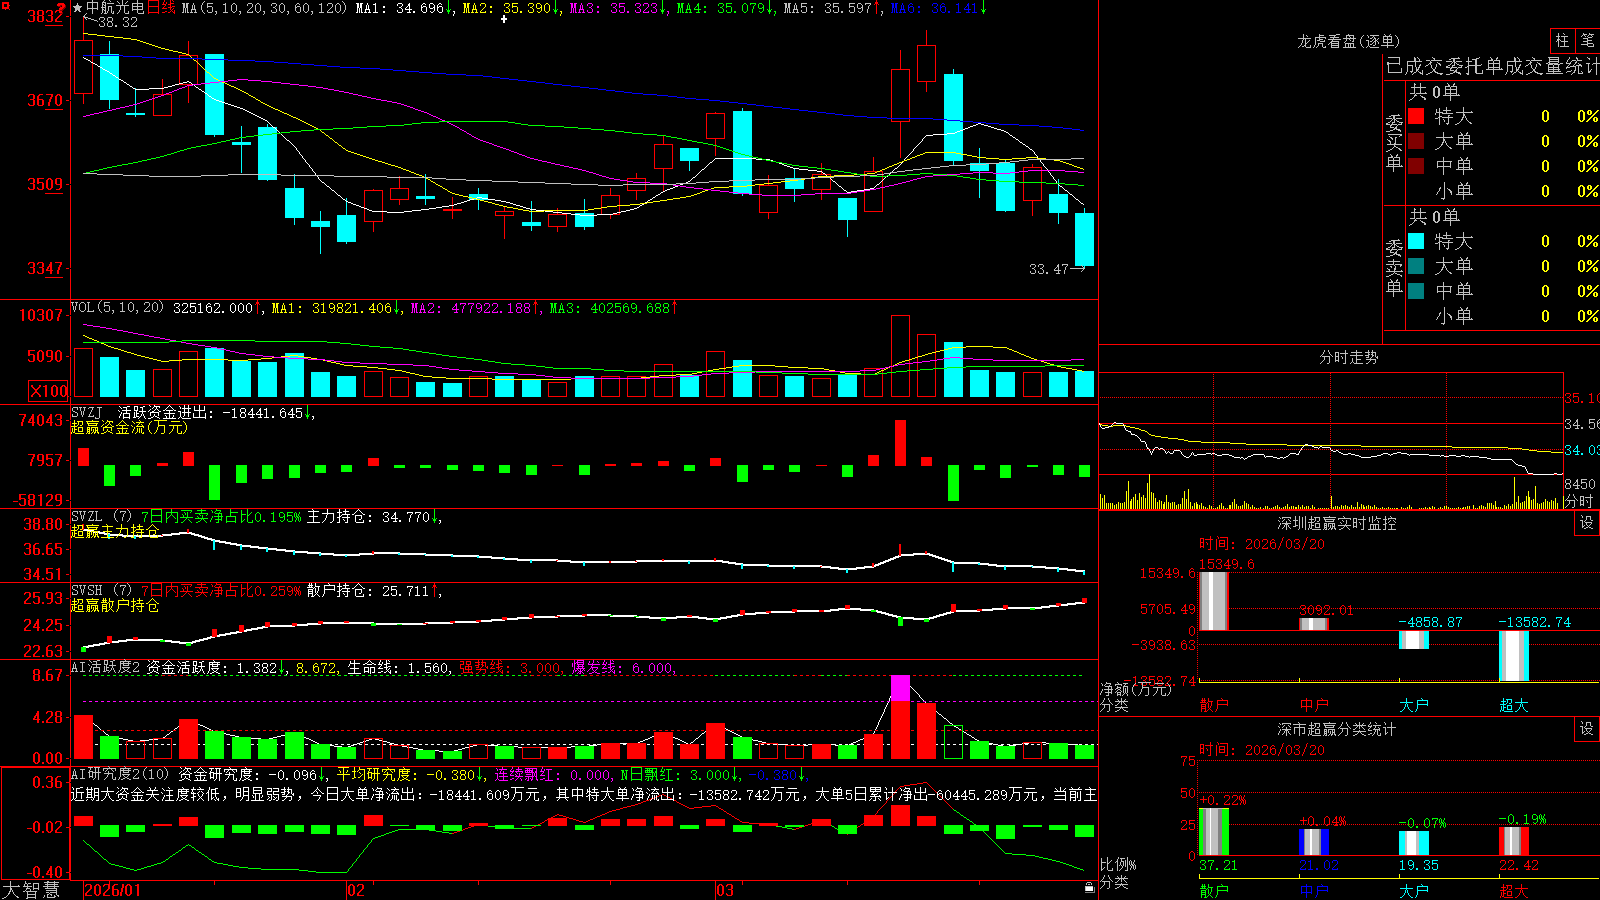This screenshot has height=900, width=1600.
Task: Click the 超大 category label in 深圳超赢 panel
Action: 1513,705
